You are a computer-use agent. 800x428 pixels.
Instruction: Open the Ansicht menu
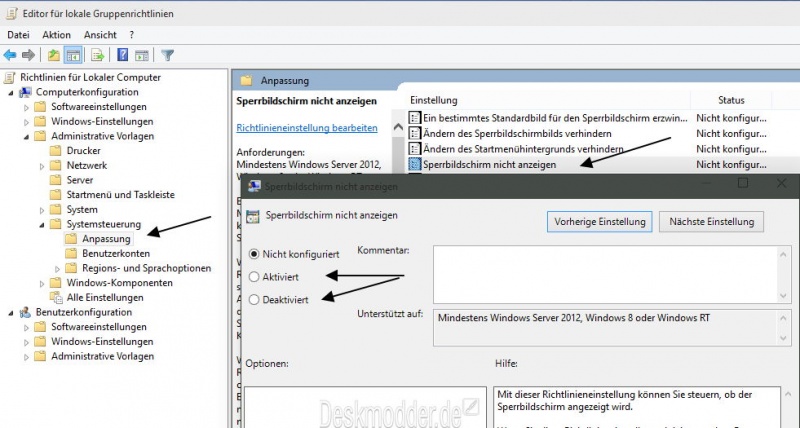tap(100, 34)
